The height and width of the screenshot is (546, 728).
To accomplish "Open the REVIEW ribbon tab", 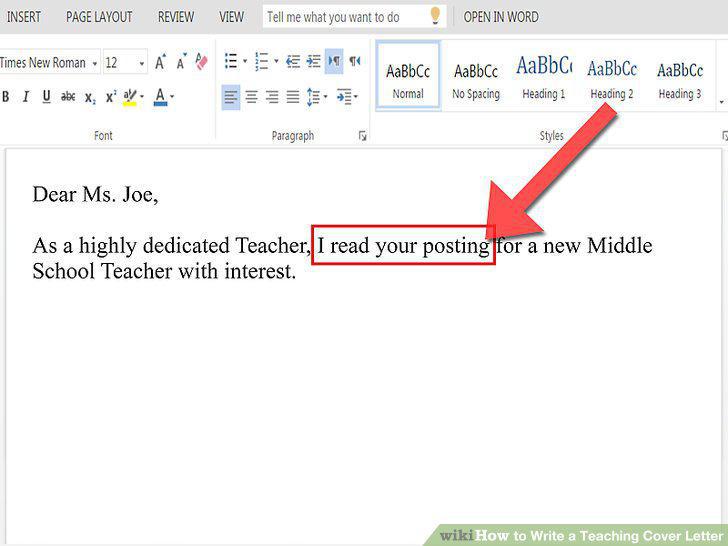I will (x=176, y=17).
